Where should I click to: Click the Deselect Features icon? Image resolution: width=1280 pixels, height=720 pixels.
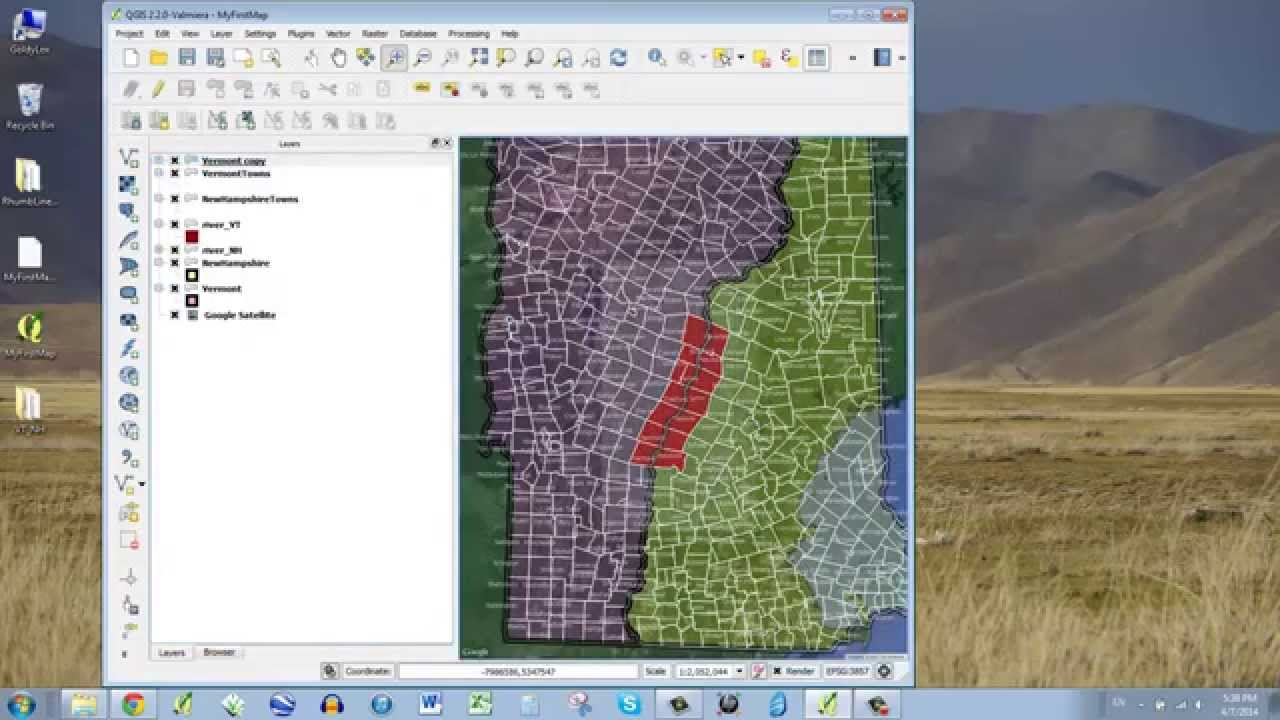[761, 58]
